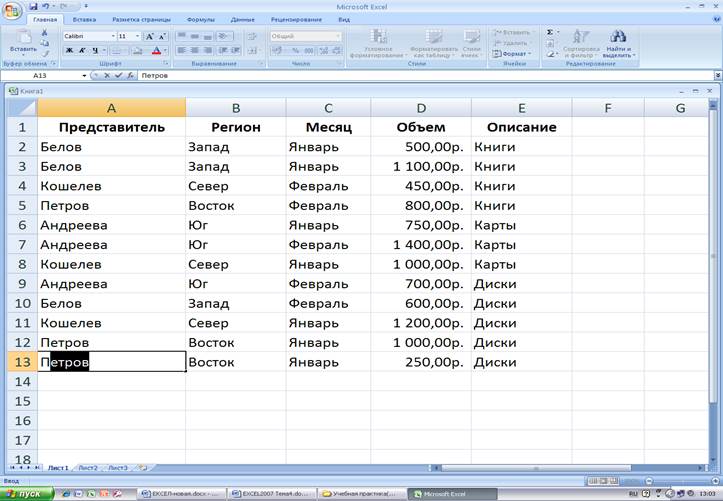Confirm the cell entry with the checkmark
The height and width of the screenshot is (501, 723).
click(x=116, y=75)
